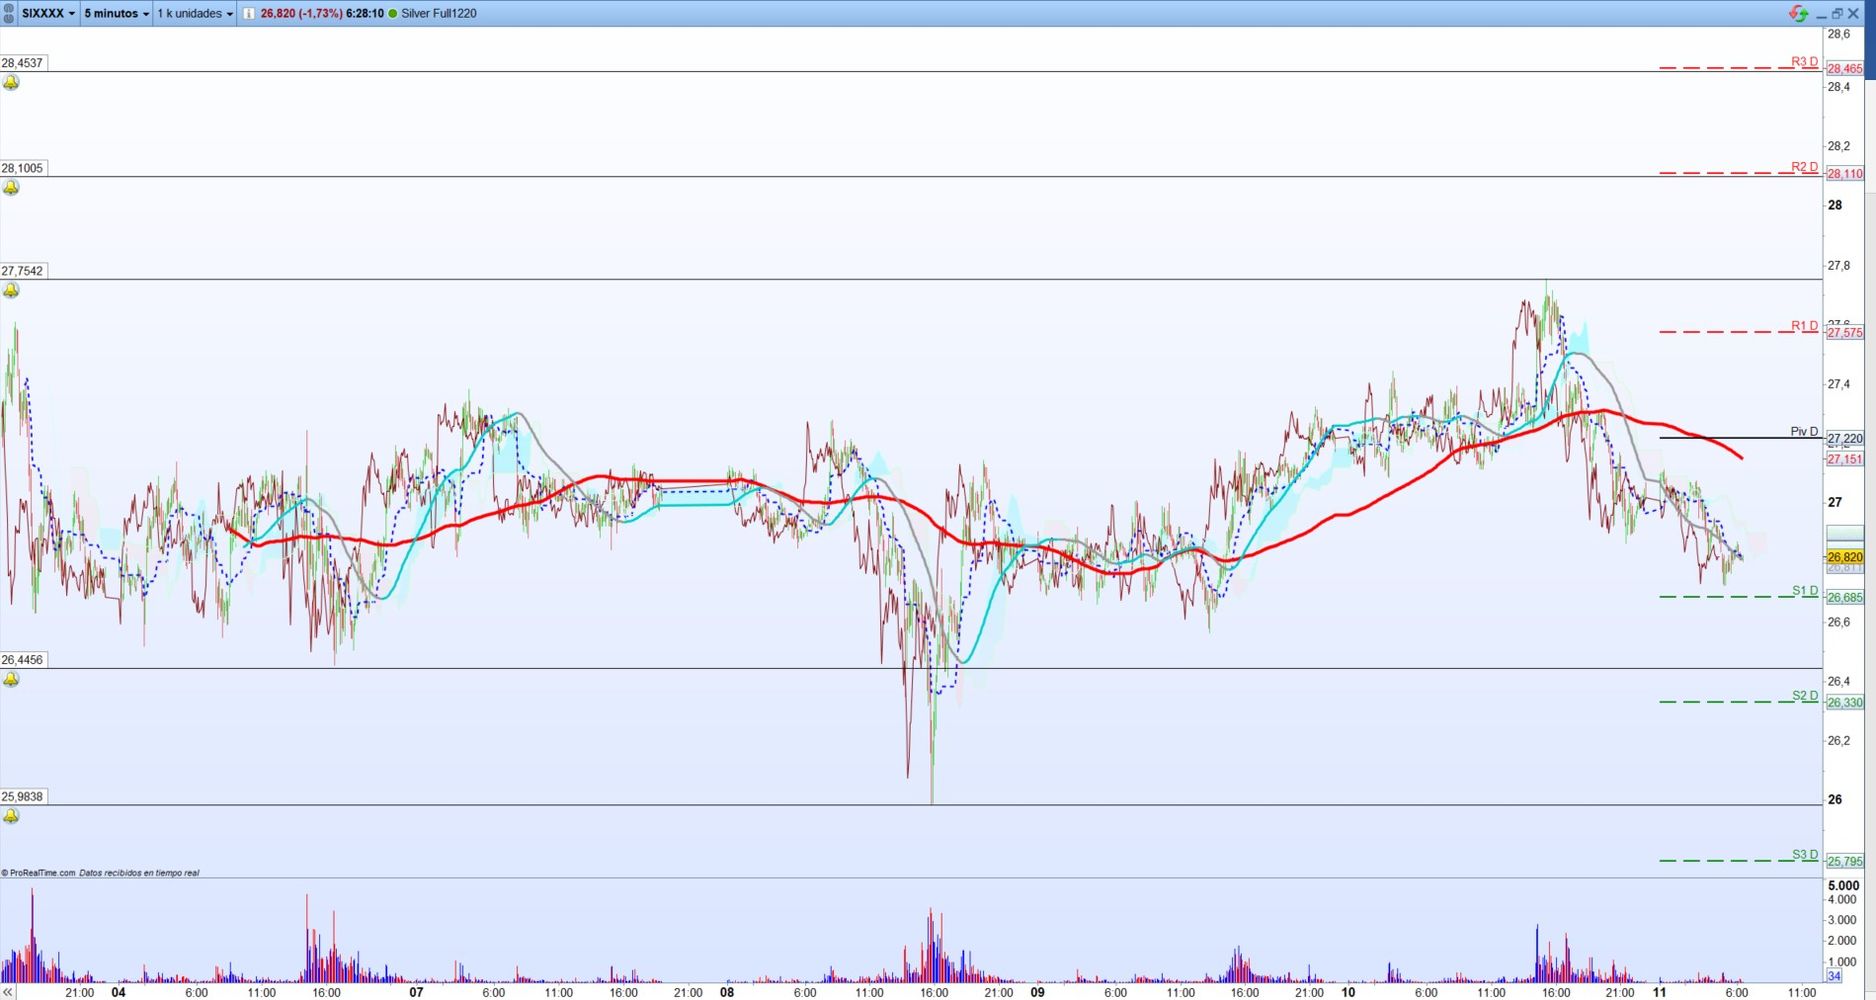The image size is (1876, 1000).
Task: Click the volume value tag 34
Action: 1834,976
